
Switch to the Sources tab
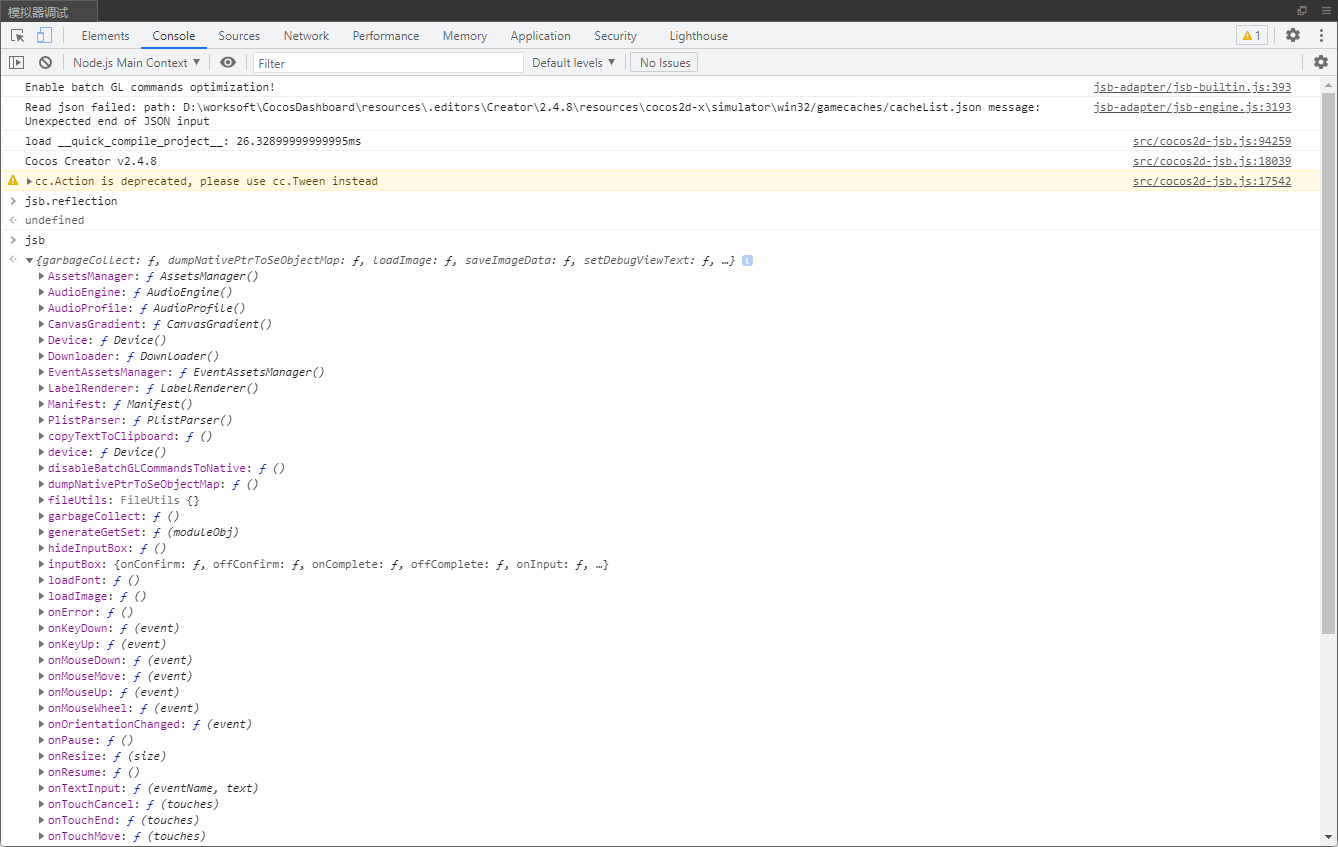(x=239, y=36)
